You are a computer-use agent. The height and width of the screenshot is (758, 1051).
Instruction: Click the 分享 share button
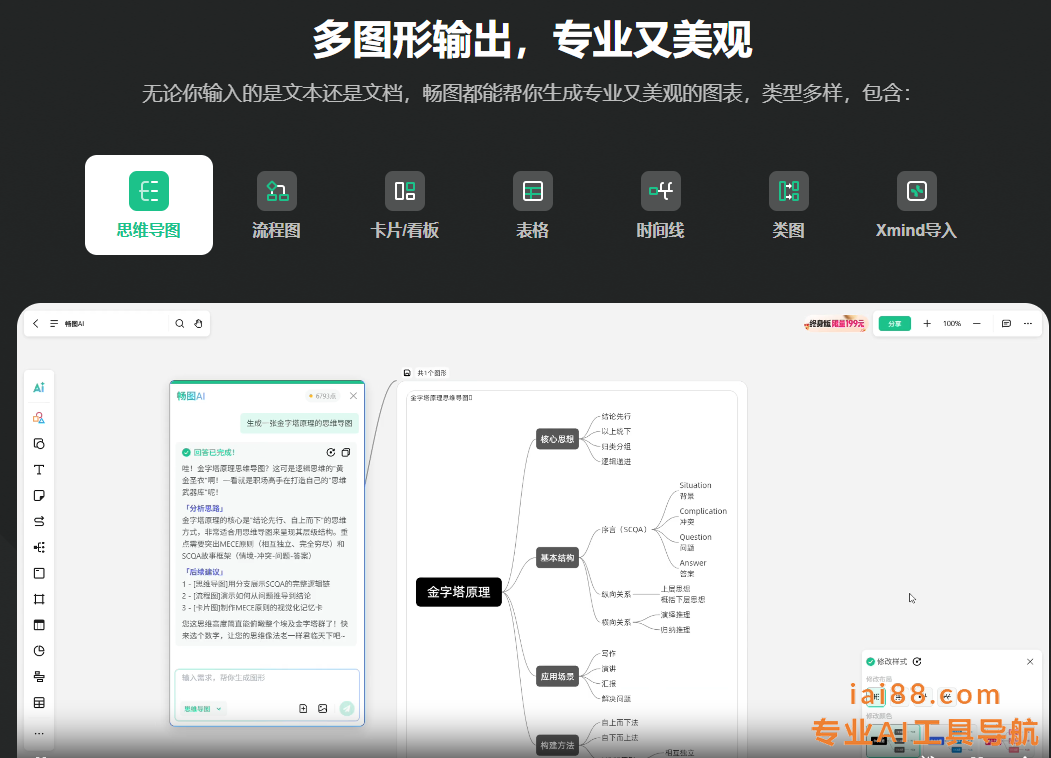895,324
